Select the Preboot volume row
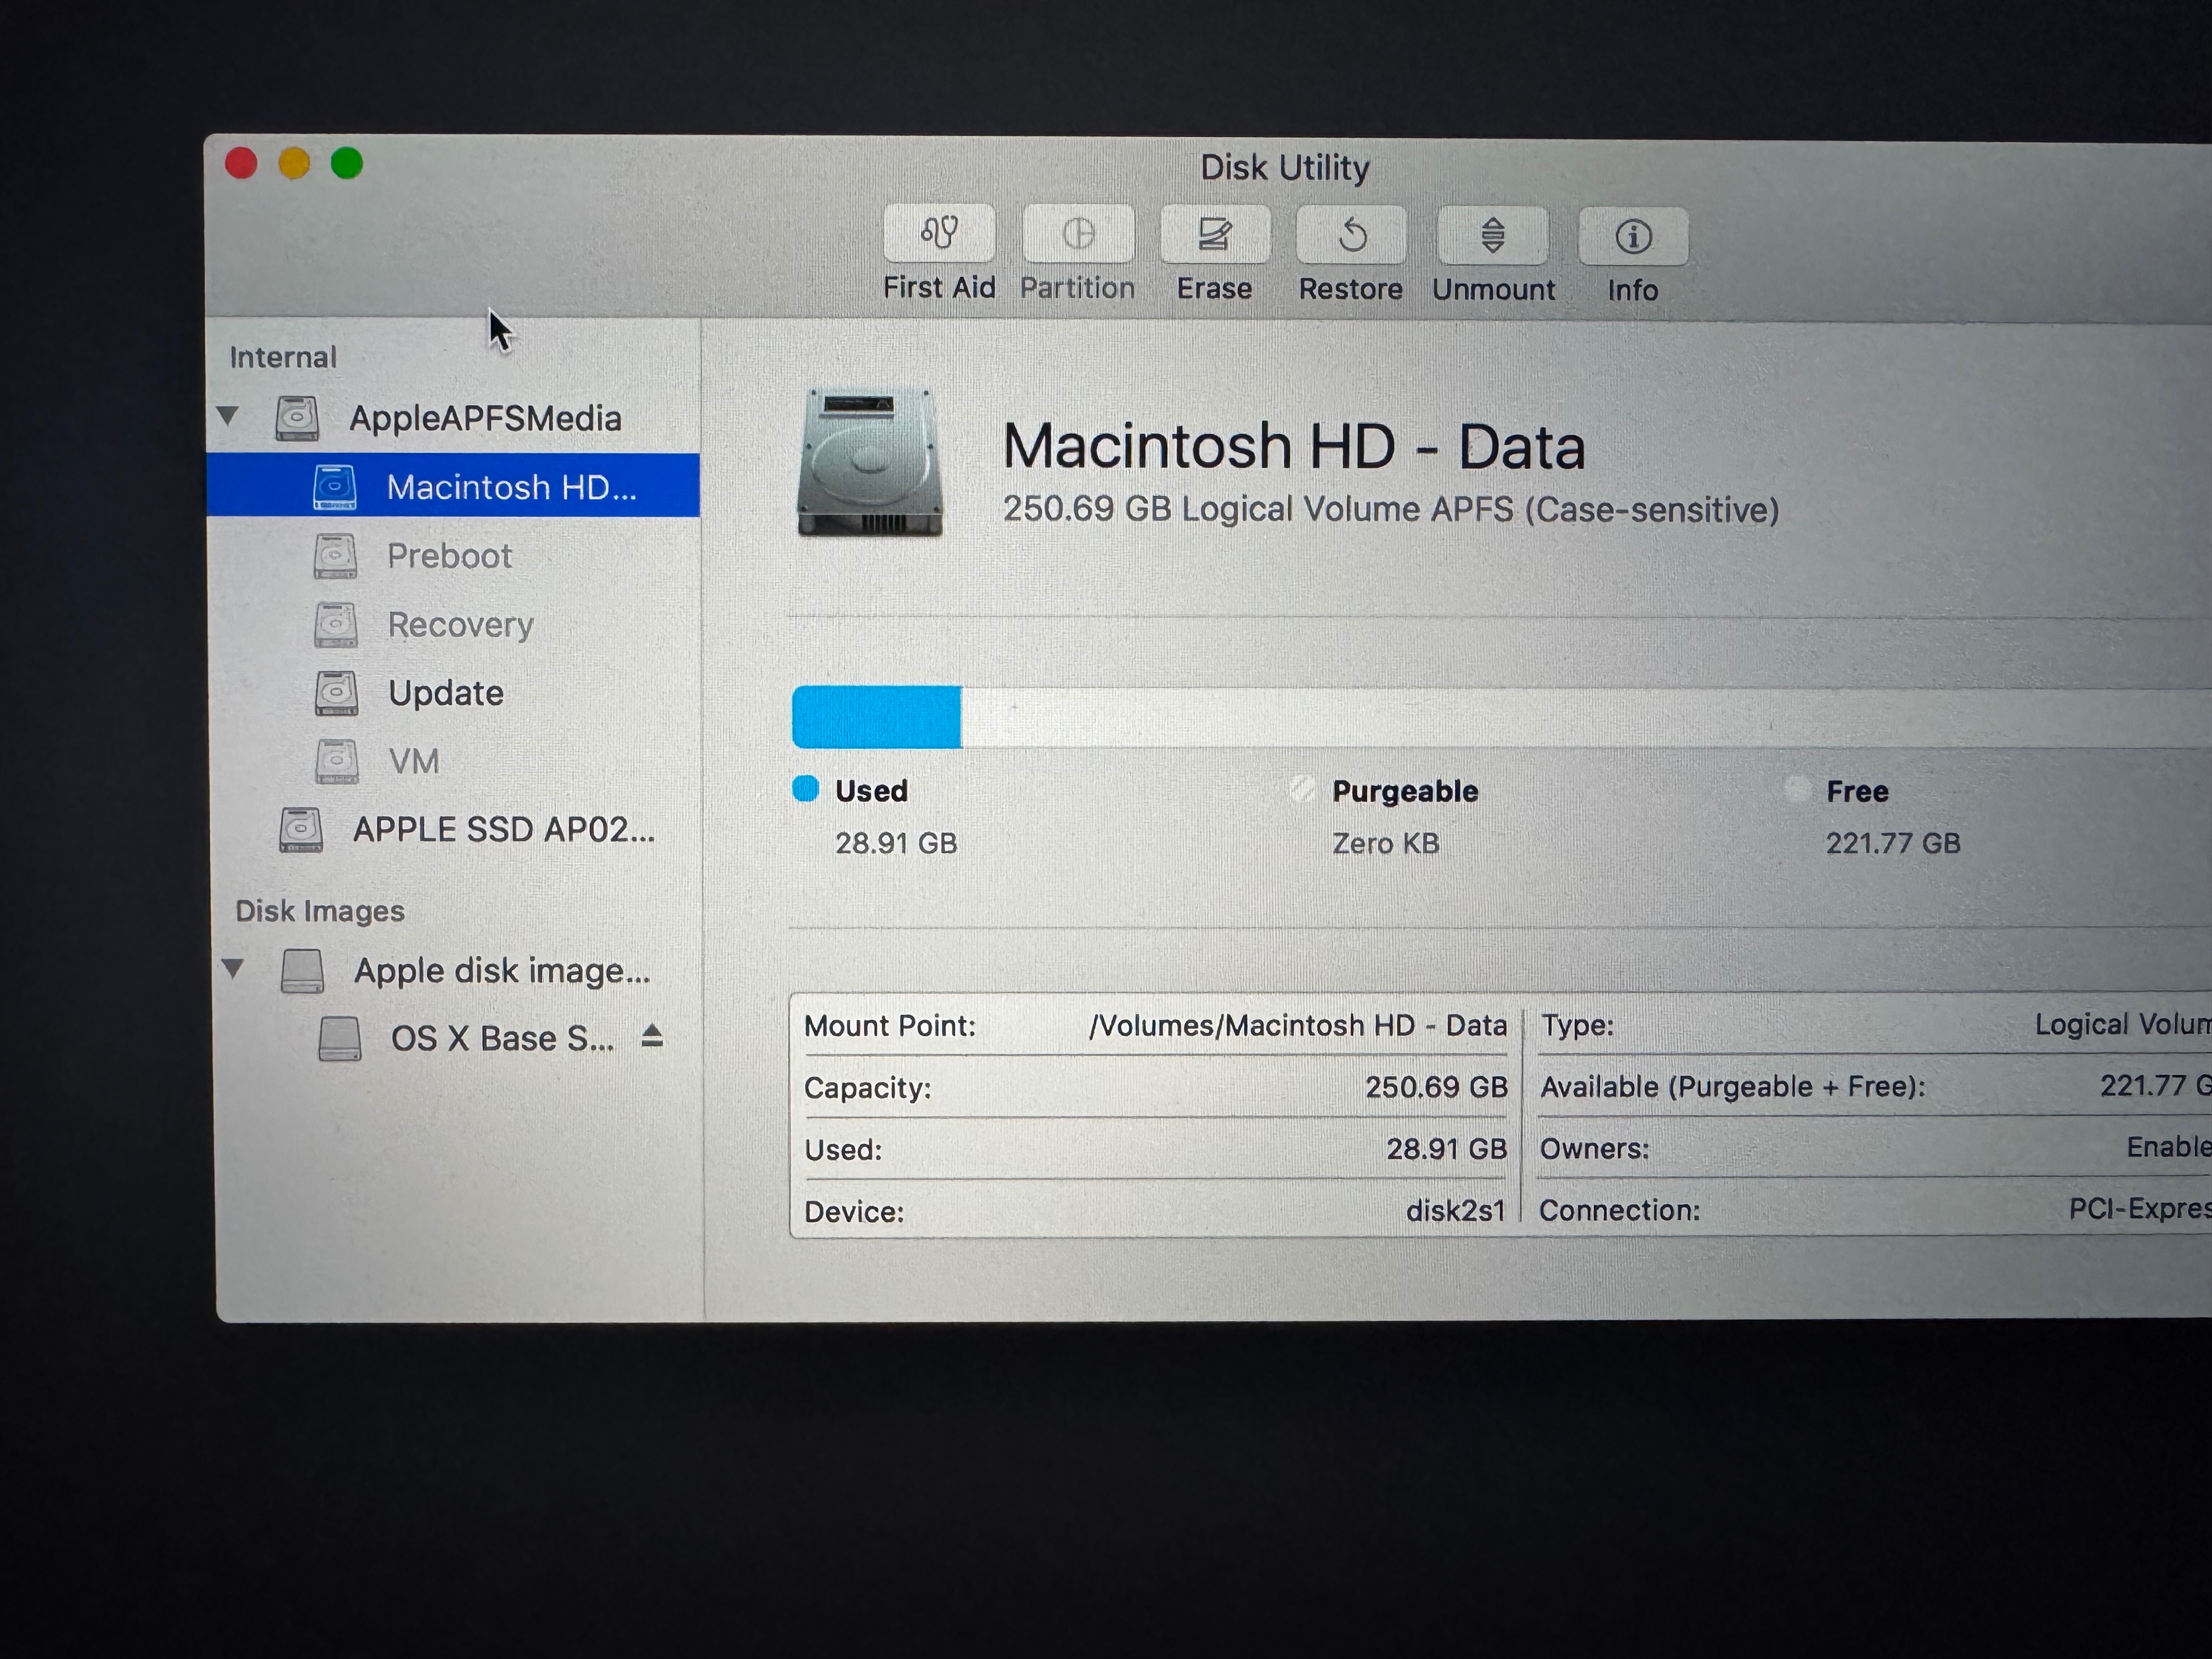Image resolution: width=2212 pixels, height=1659 pixels. point(453,556)
